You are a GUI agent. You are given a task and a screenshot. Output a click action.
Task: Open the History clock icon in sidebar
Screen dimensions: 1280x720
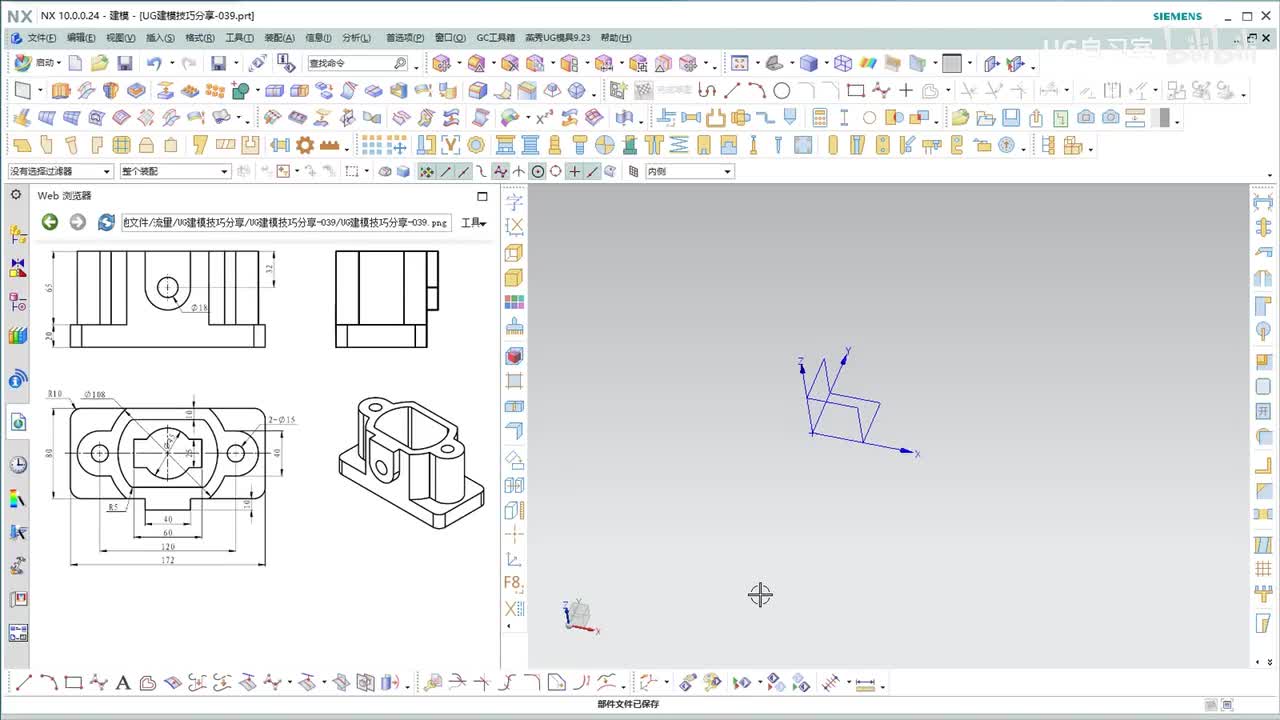pos(18,465)
